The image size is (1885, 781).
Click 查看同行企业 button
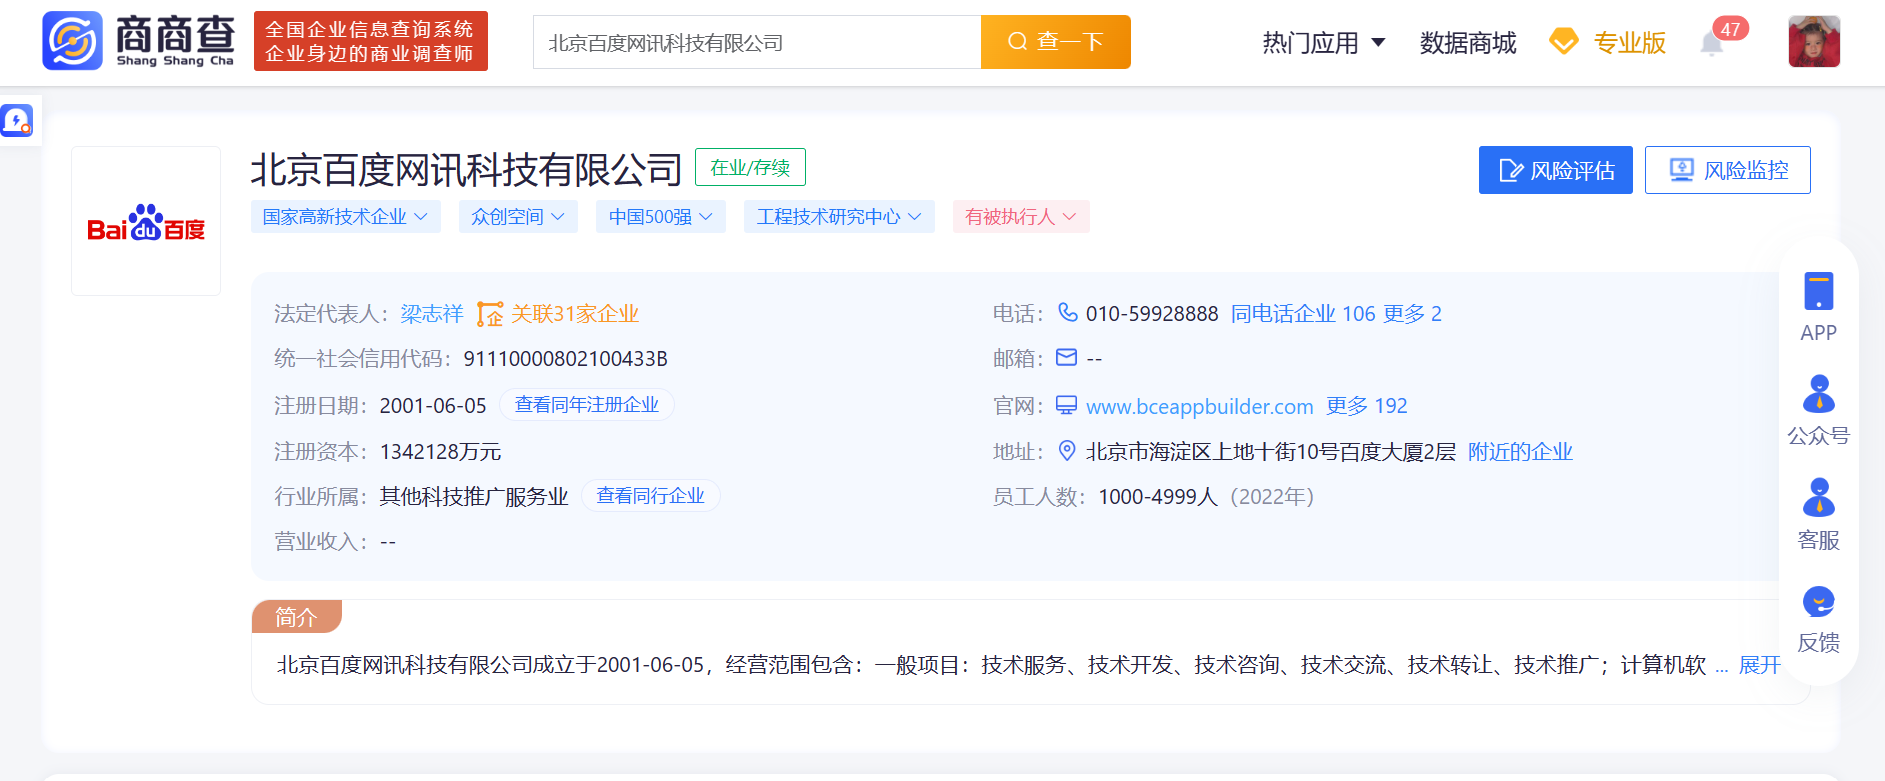(x=651, y=496)
